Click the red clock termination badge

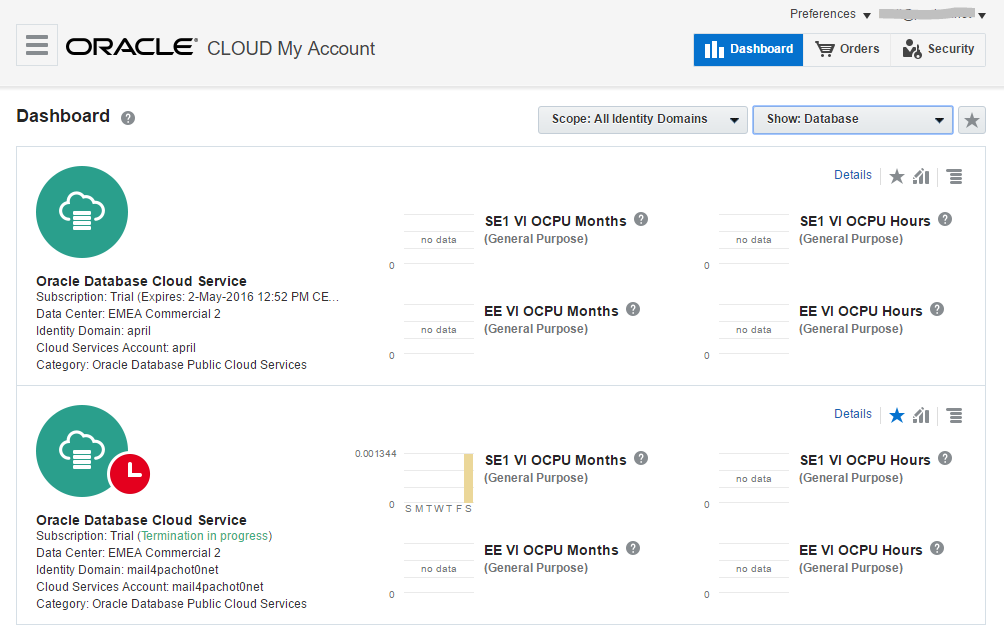tap(130, 474)
